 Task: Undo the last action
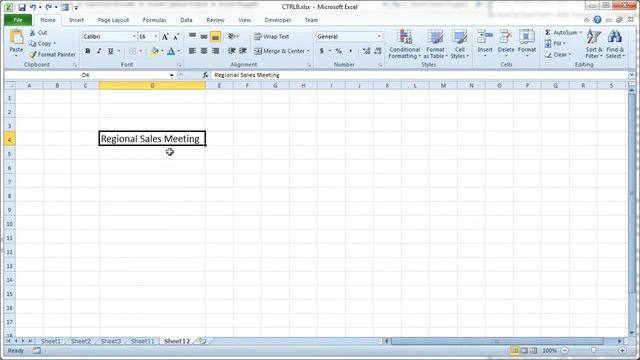click(x=33, y=7)
